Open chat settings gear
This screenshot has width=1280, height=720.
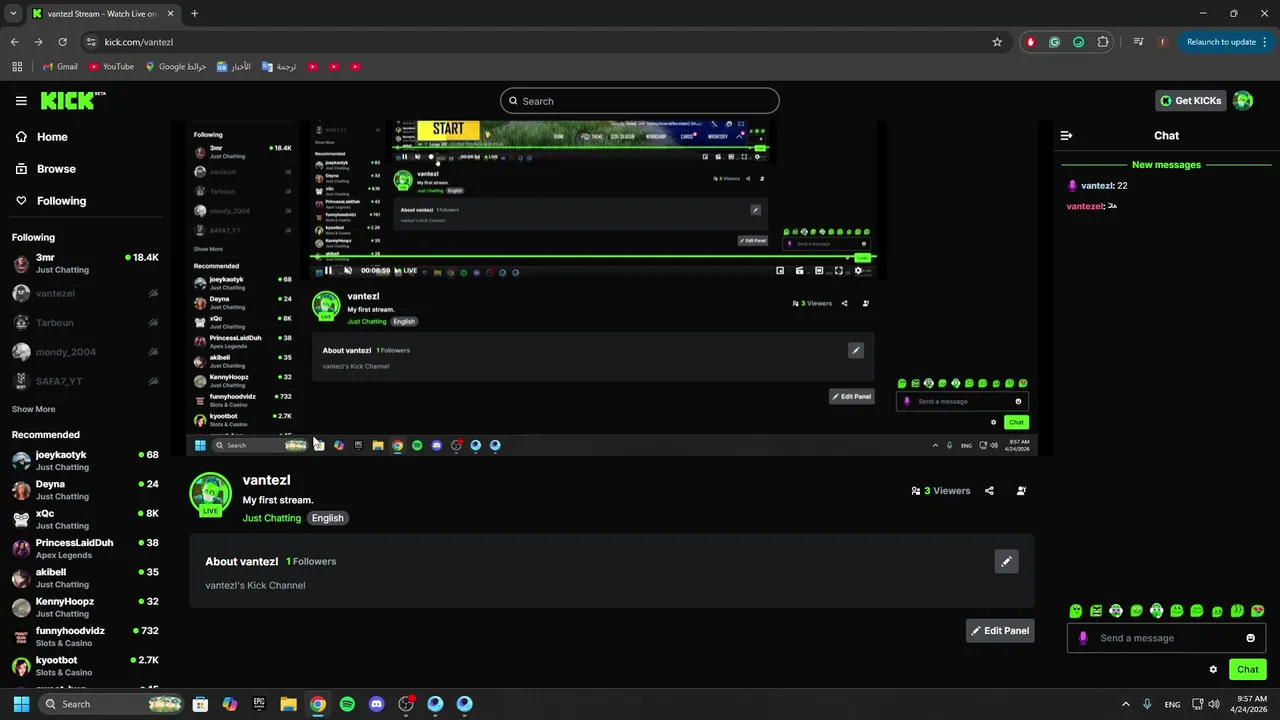pyautogui.click(x=1213, y=670)
